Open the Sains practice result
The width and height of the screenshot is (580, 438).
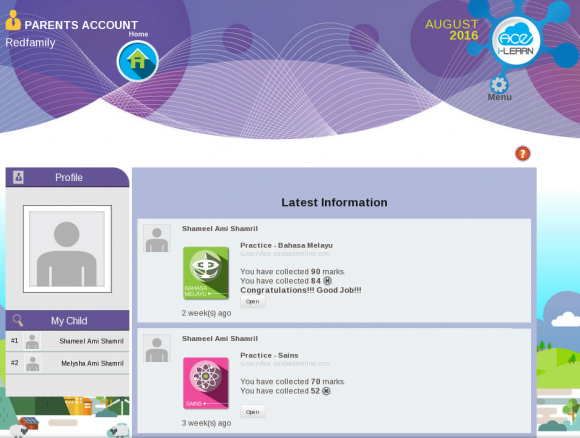[x=253, y=412]
